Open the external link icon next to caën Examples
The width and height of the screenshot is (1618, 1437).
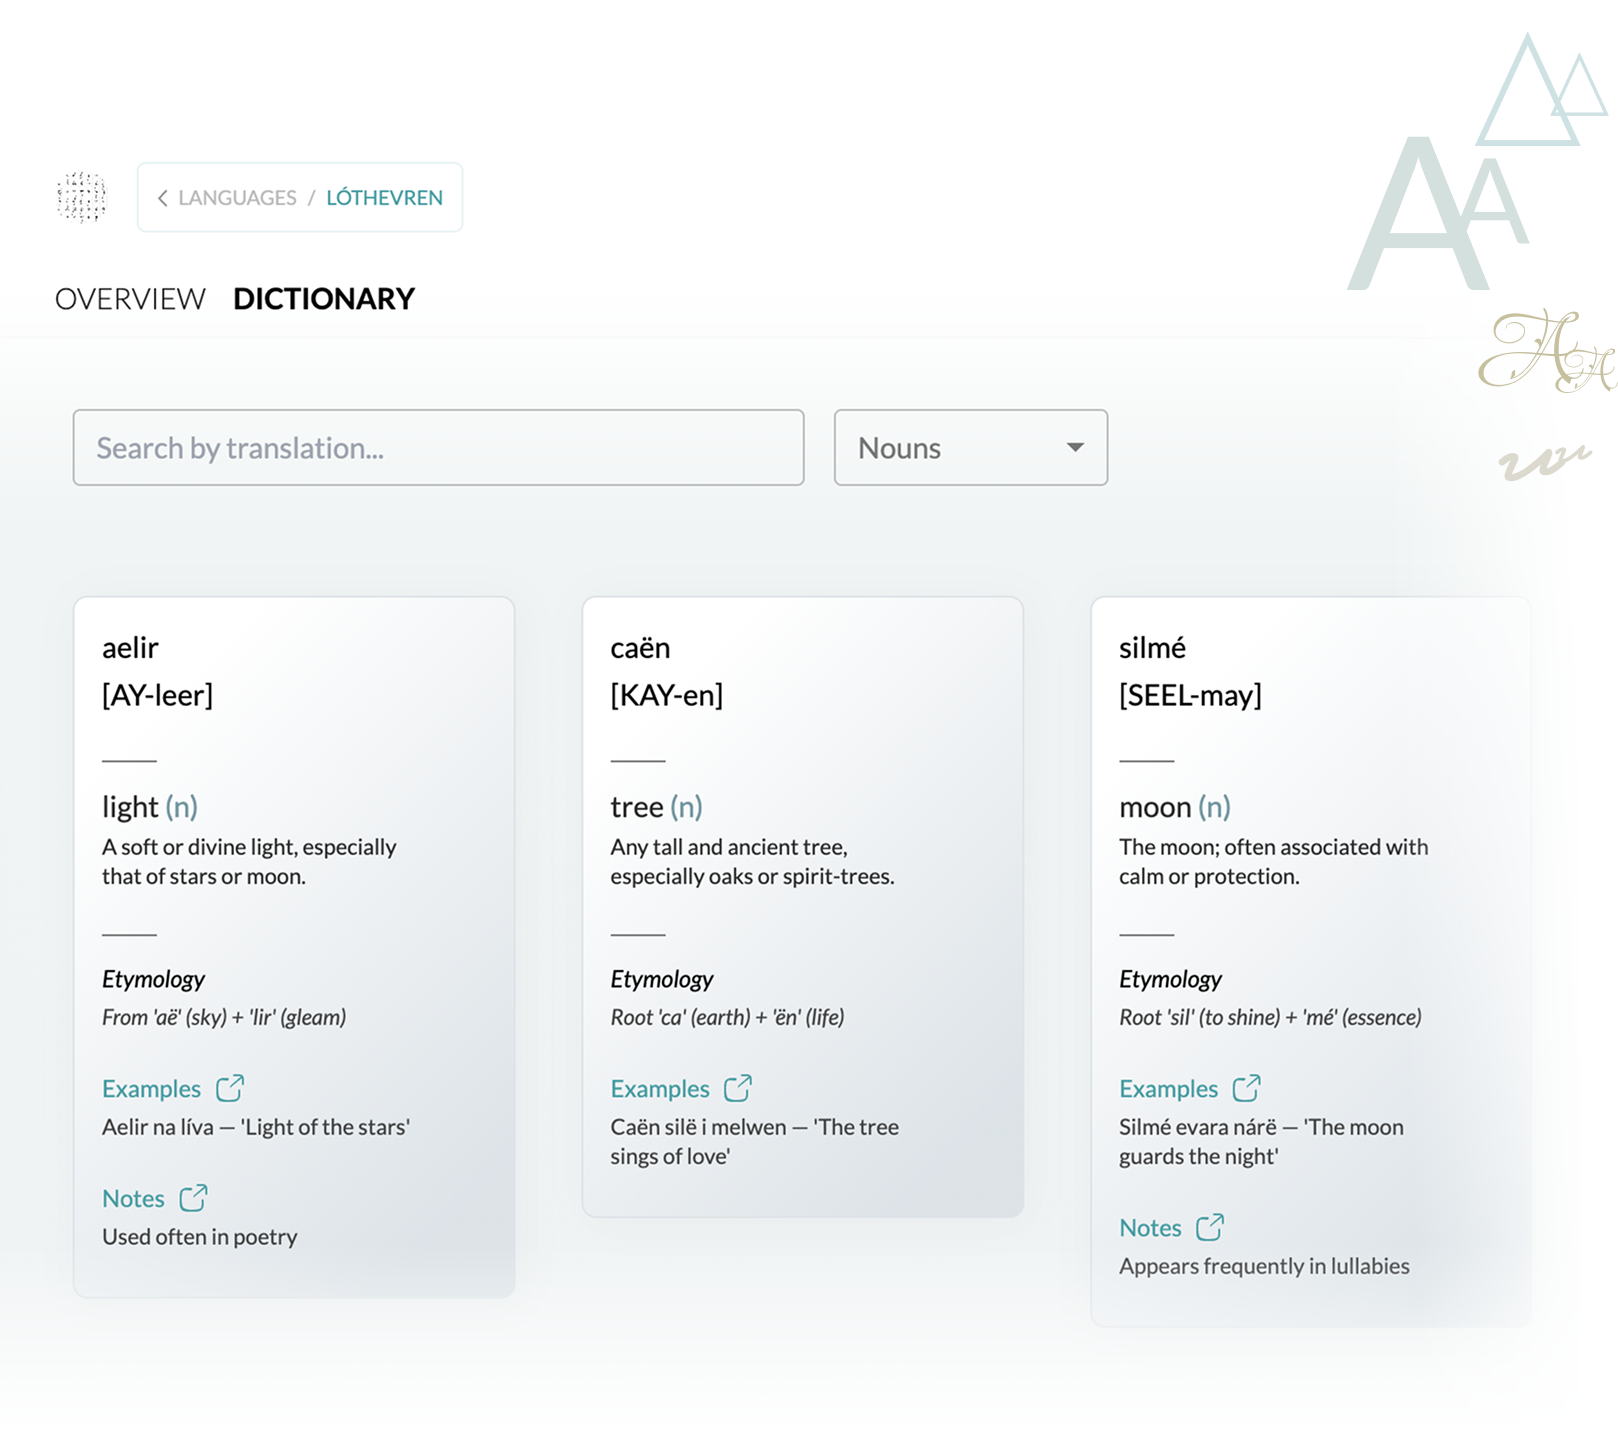coord(740,1088)
